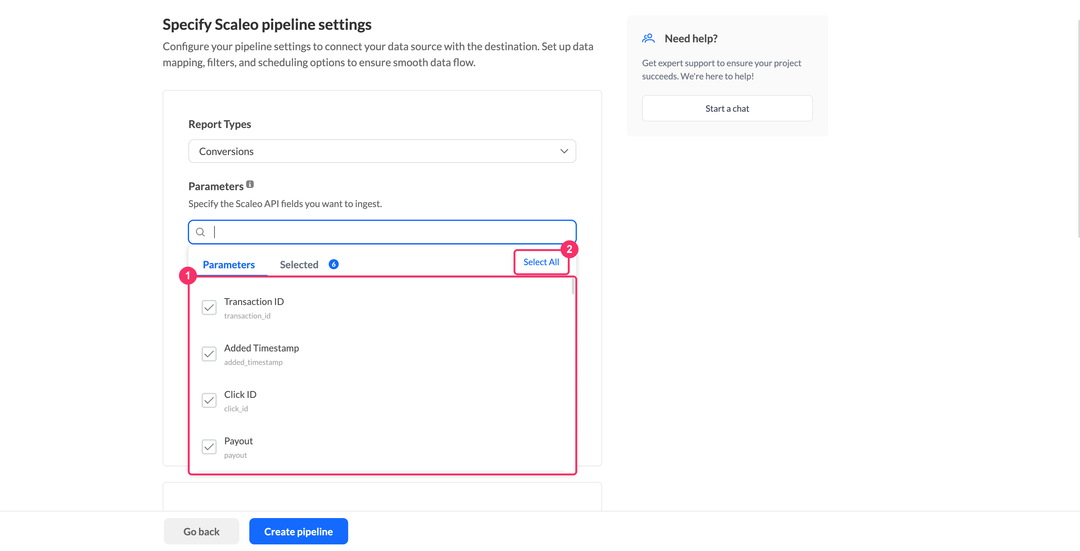The width and height of the screenshot is (1080, 551).
Task: Click the Create pipeline button
Action: (x=299, y=532)
